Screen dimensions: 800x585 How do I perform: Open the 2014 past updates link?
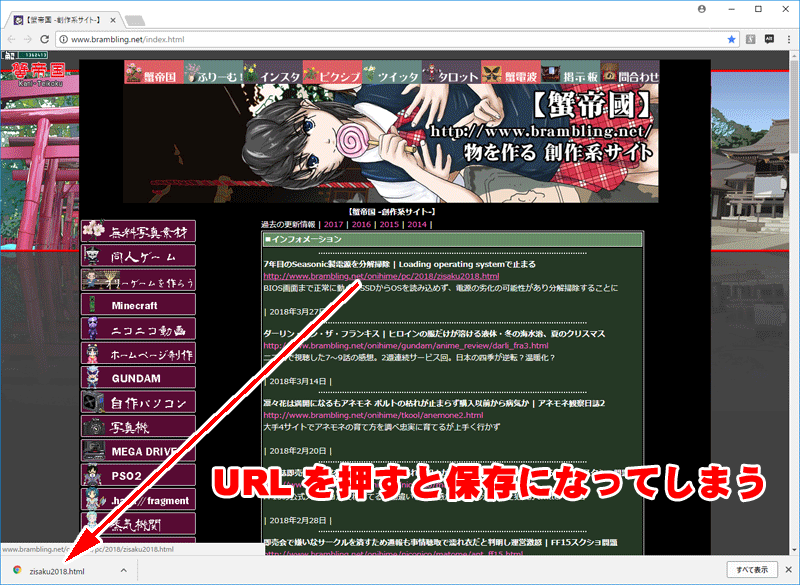click(416, 224)
